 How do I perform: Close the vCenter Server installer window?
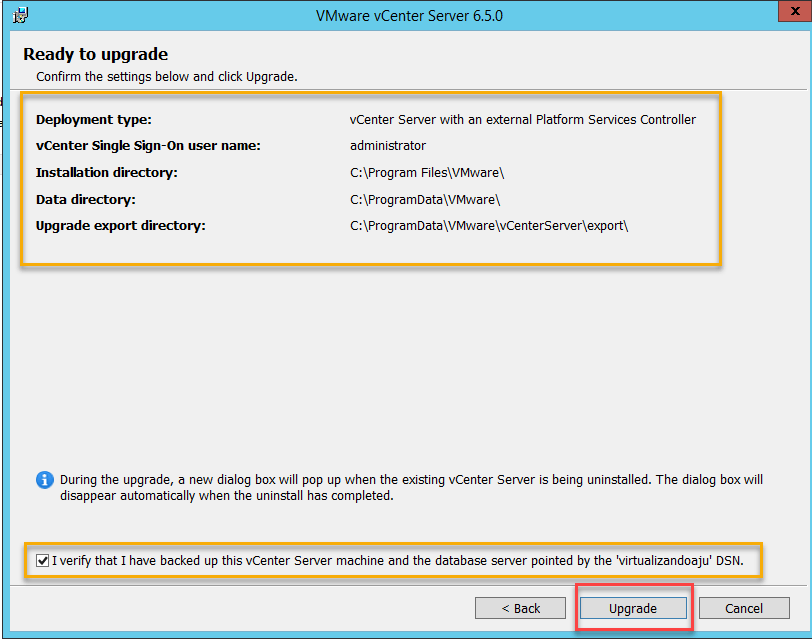pos(793,14)
